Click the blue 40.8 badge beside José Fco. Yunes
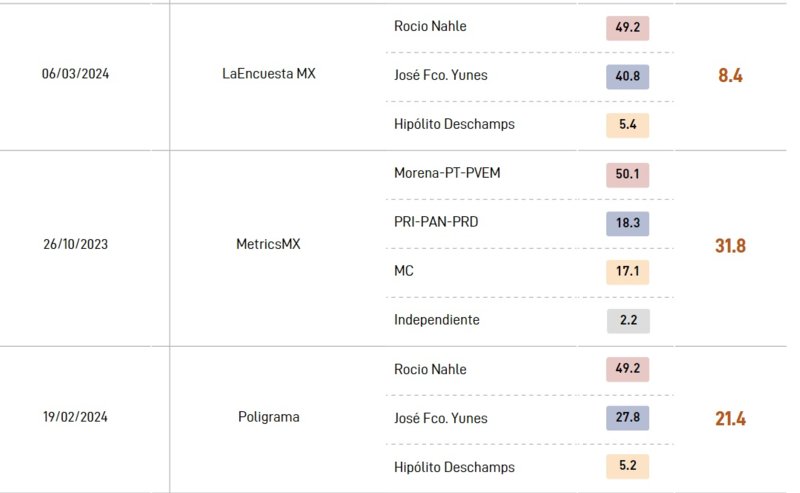 [x=628, y=77]
